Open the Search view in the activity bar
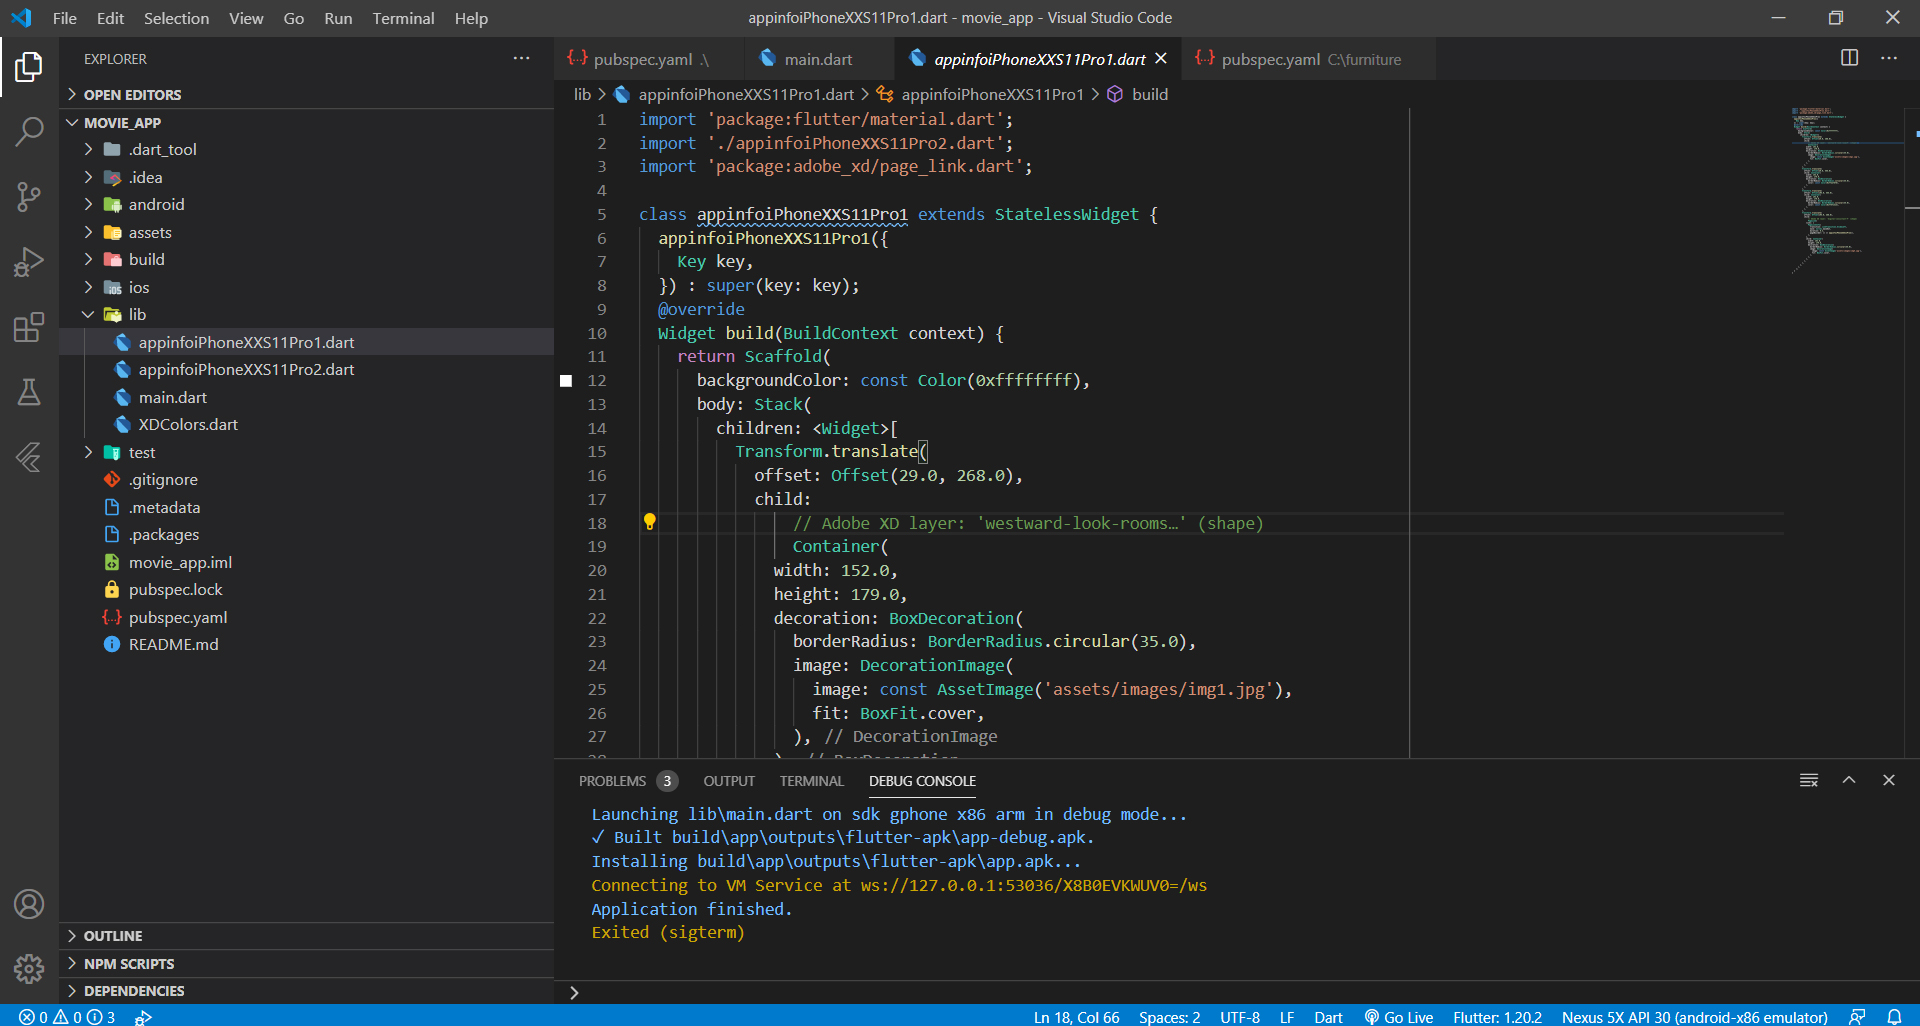The height and width of the screenshot is (1026, 1920). point(29,131)
